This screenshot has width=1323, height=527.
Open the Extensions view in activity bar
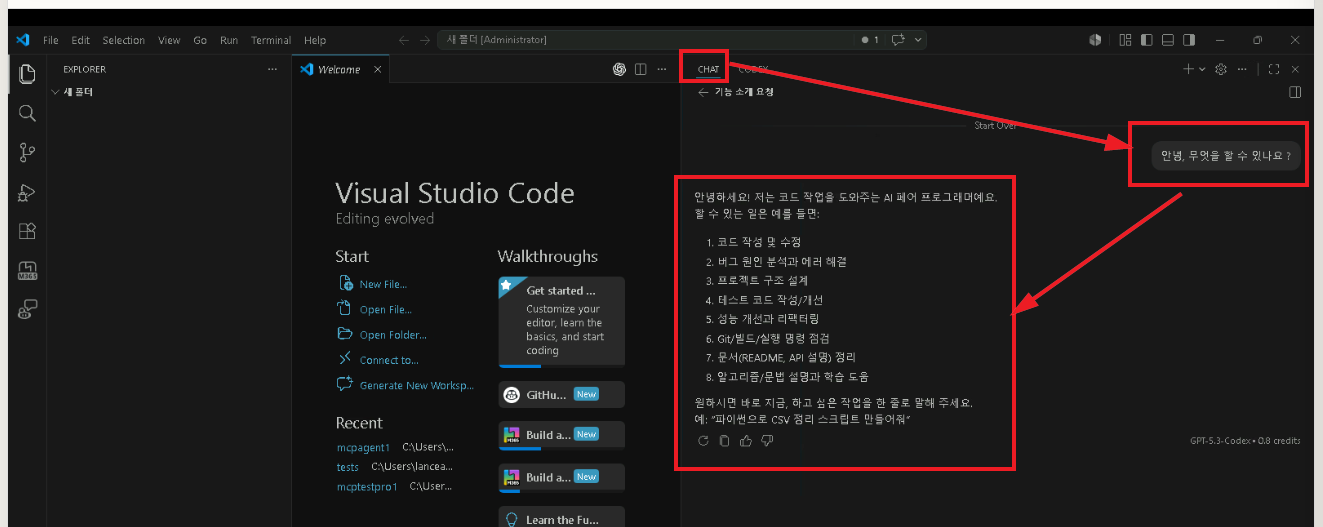click(27, 231)
